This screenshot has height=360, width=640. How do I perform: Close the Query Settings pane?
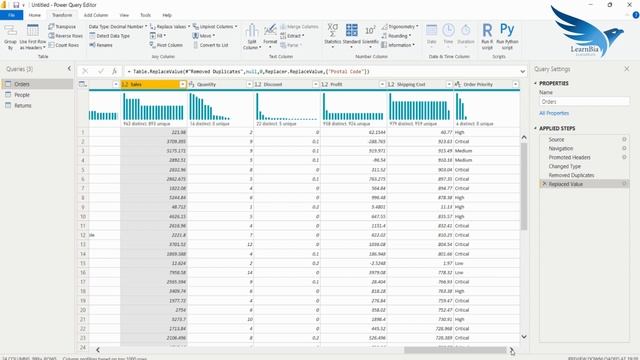click(627, 69)
